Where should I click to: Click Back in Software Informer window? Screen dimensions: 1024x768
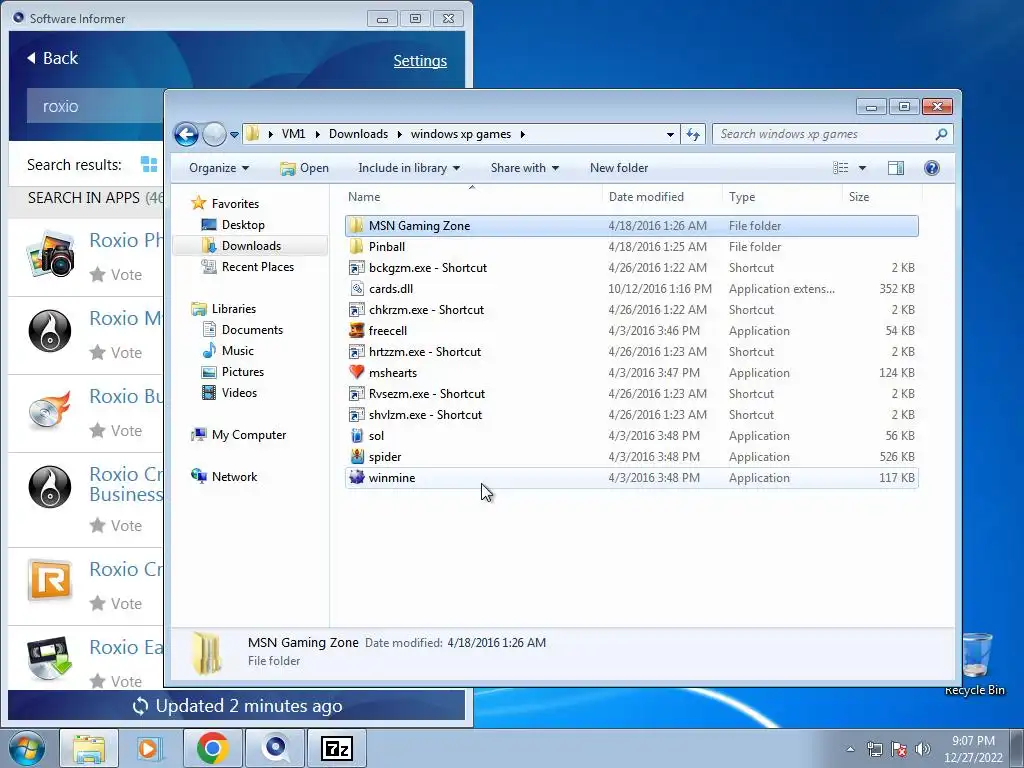52,58
